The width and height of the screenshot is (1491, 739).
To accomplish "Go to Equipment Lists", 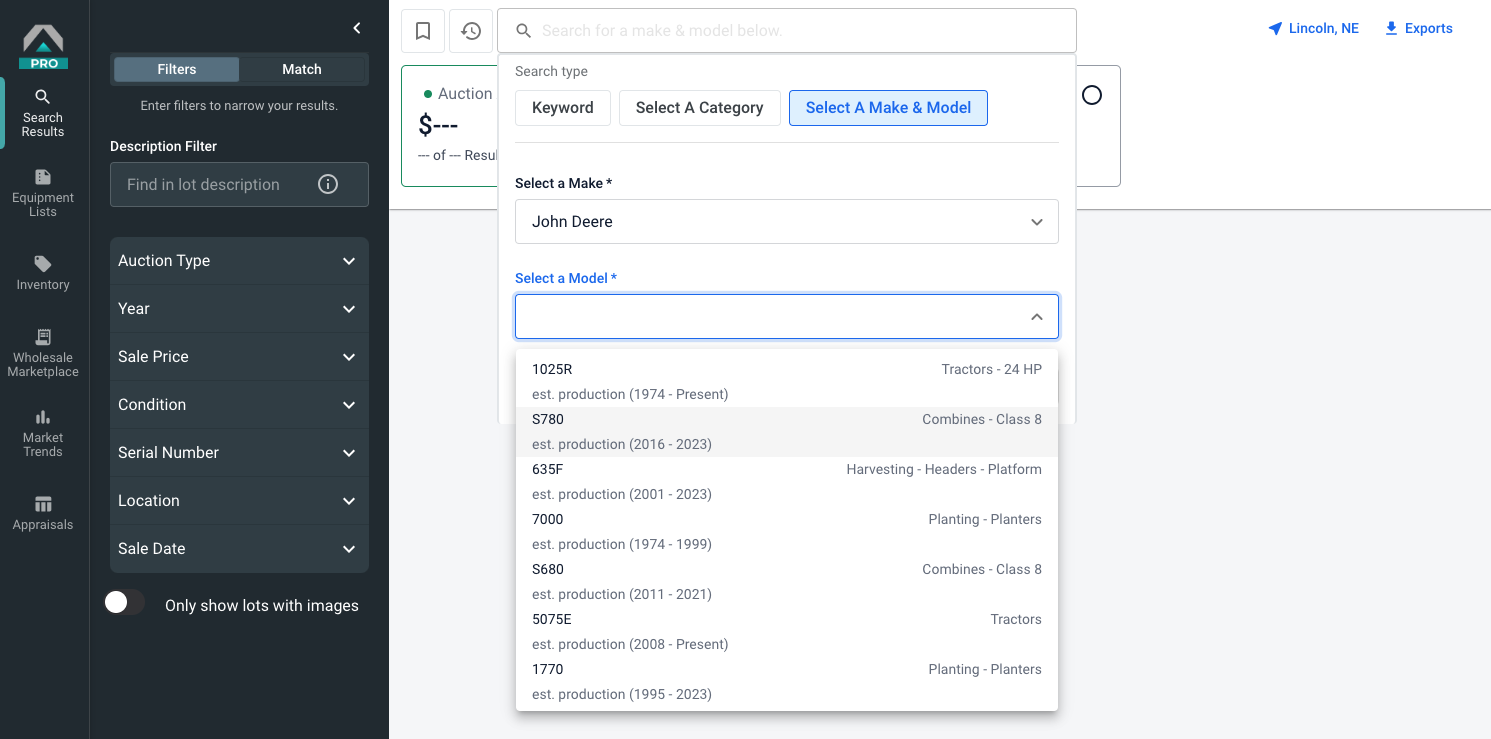I will [x=43, y=193].
